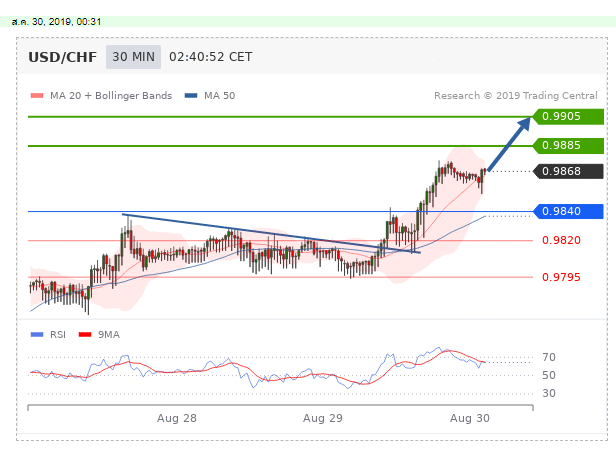
Task: Click the Aug 30 date label
Action: point(469,418)
